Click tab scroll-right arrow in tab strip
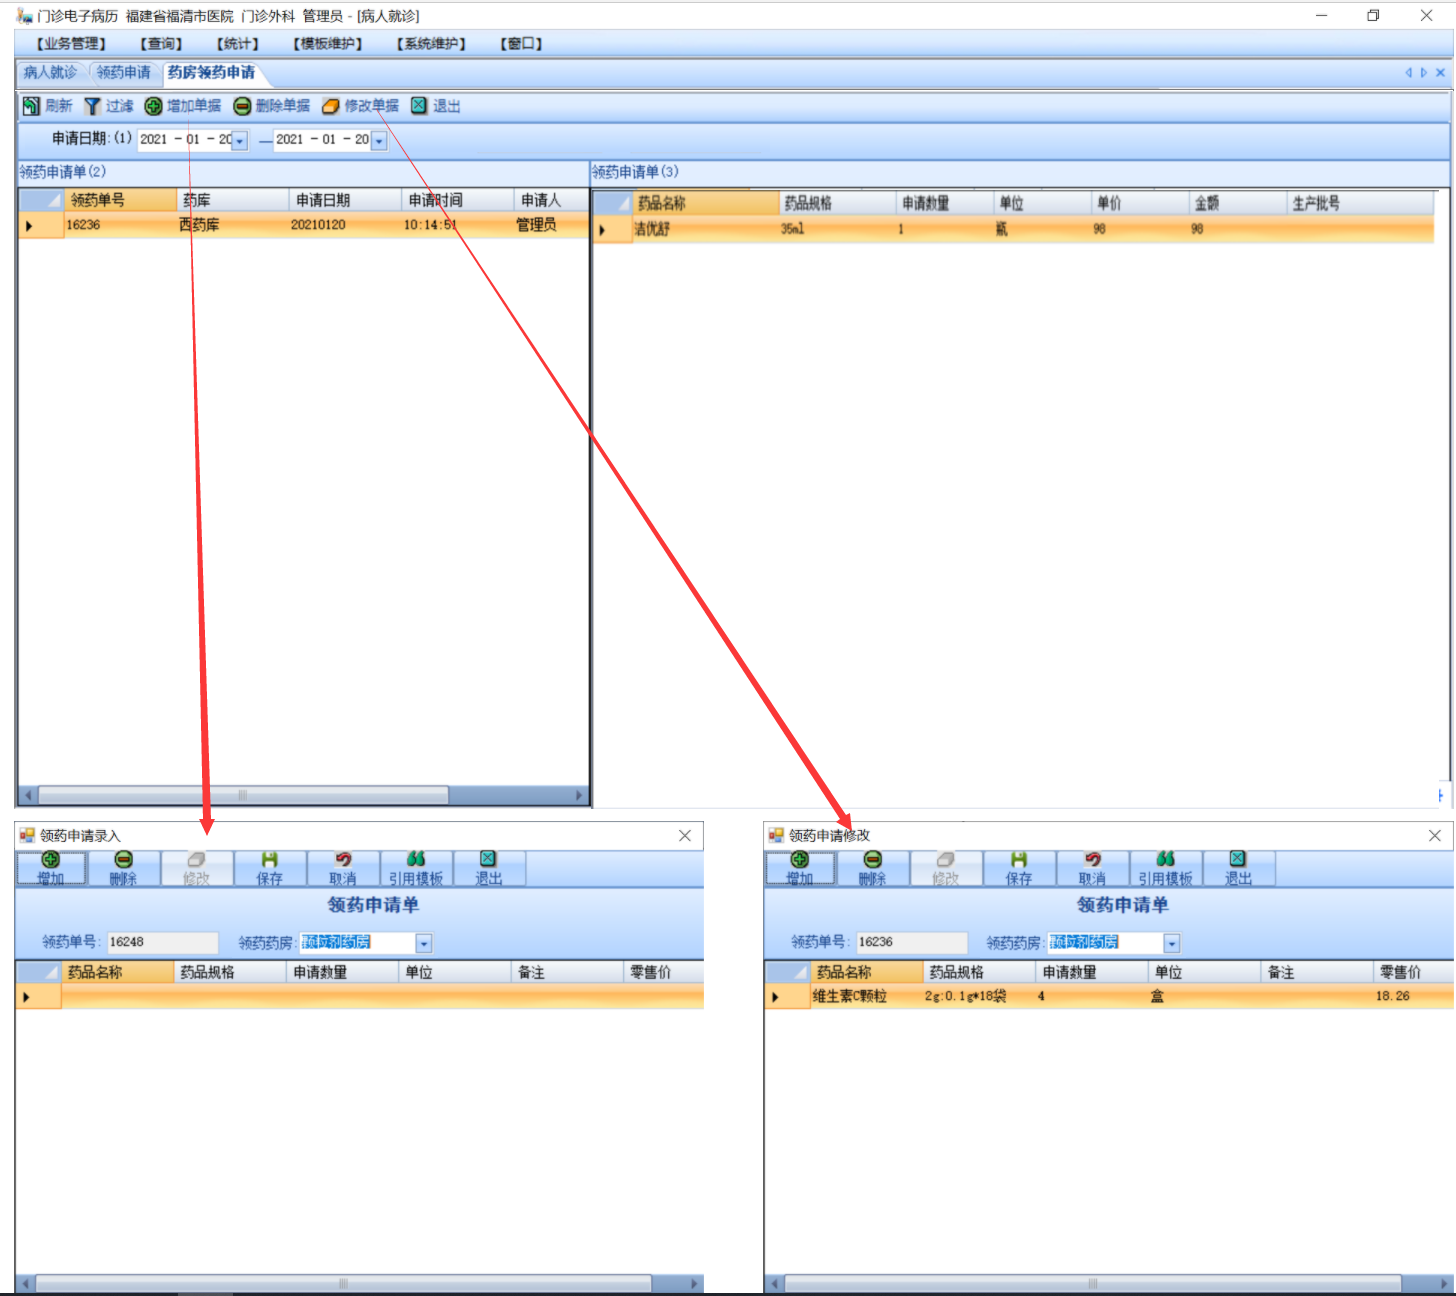Screen dimensions: 1456x1296 tap(1424, 73)
